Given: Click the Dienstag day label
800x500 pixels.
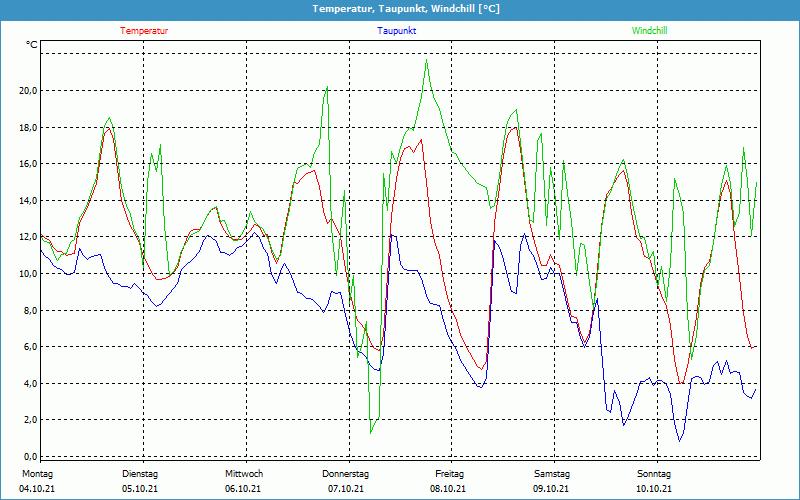Looking at the screenshot, I should coord(140,474).
